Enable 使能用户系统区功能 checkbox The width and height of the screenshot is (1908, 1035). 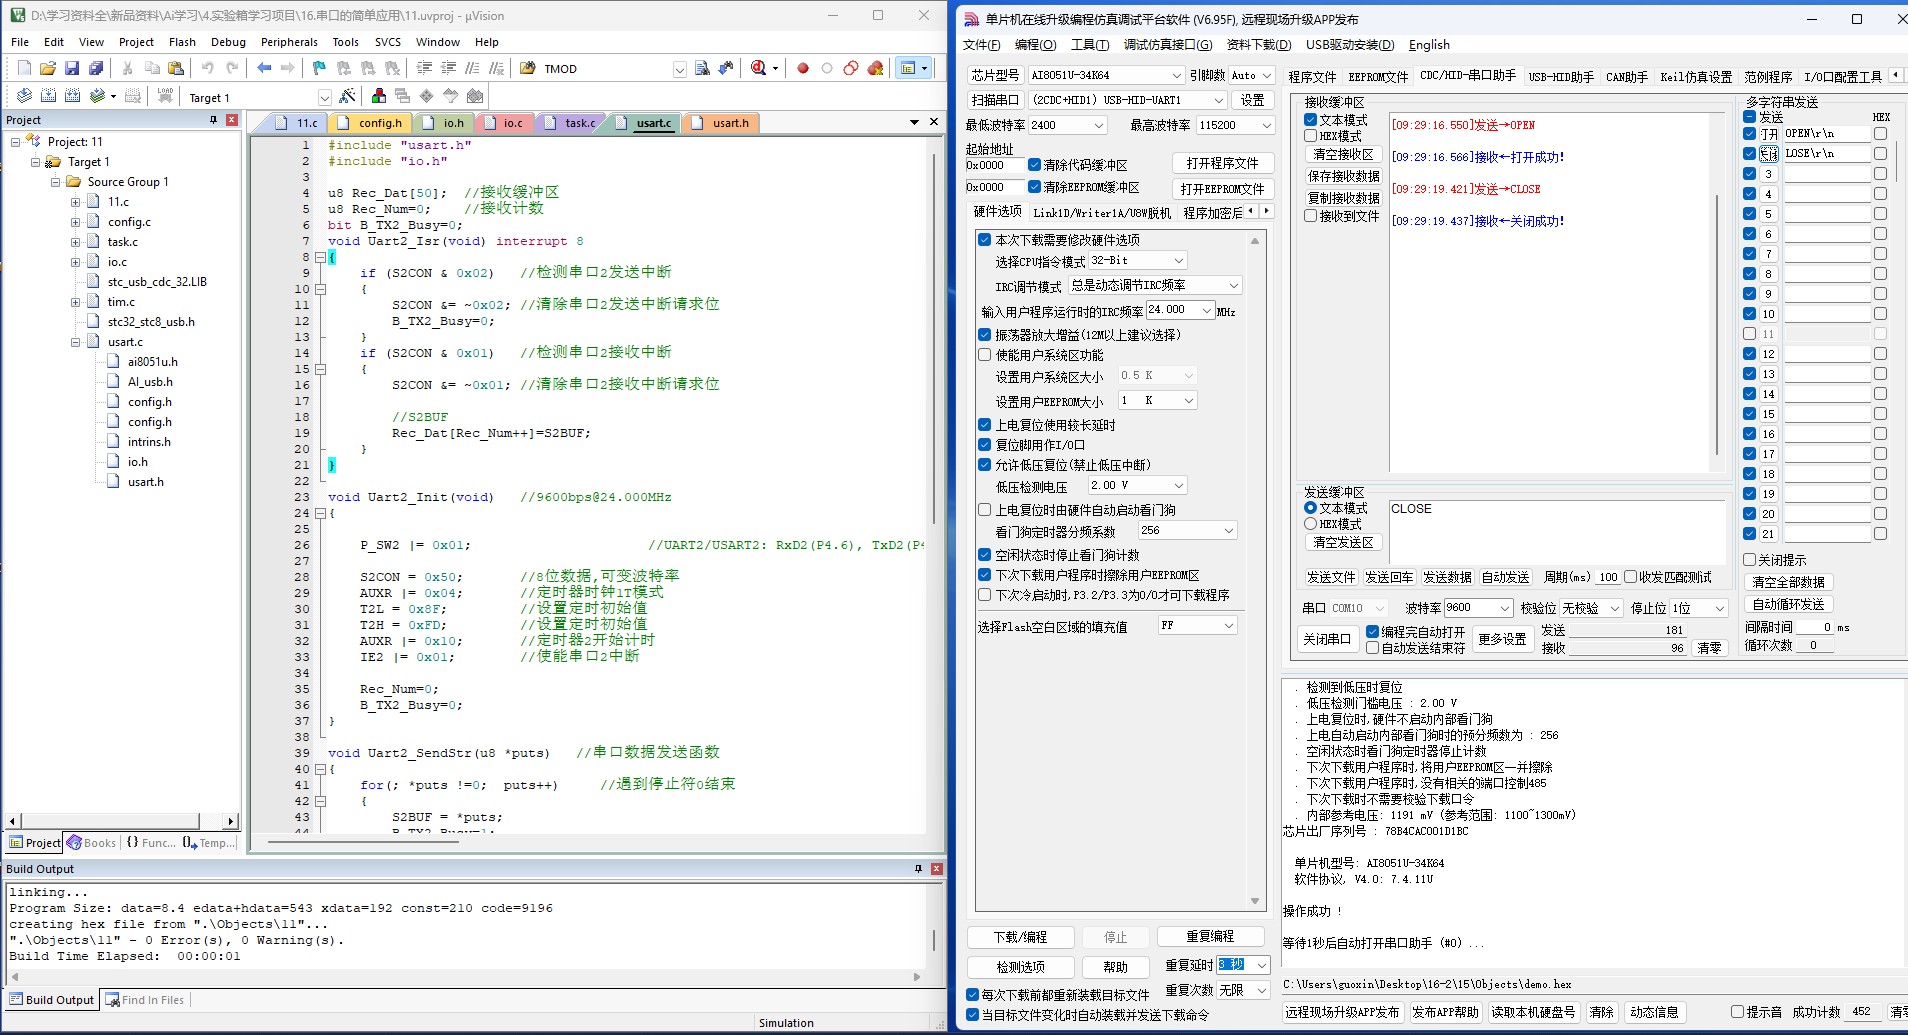[985, 355]
